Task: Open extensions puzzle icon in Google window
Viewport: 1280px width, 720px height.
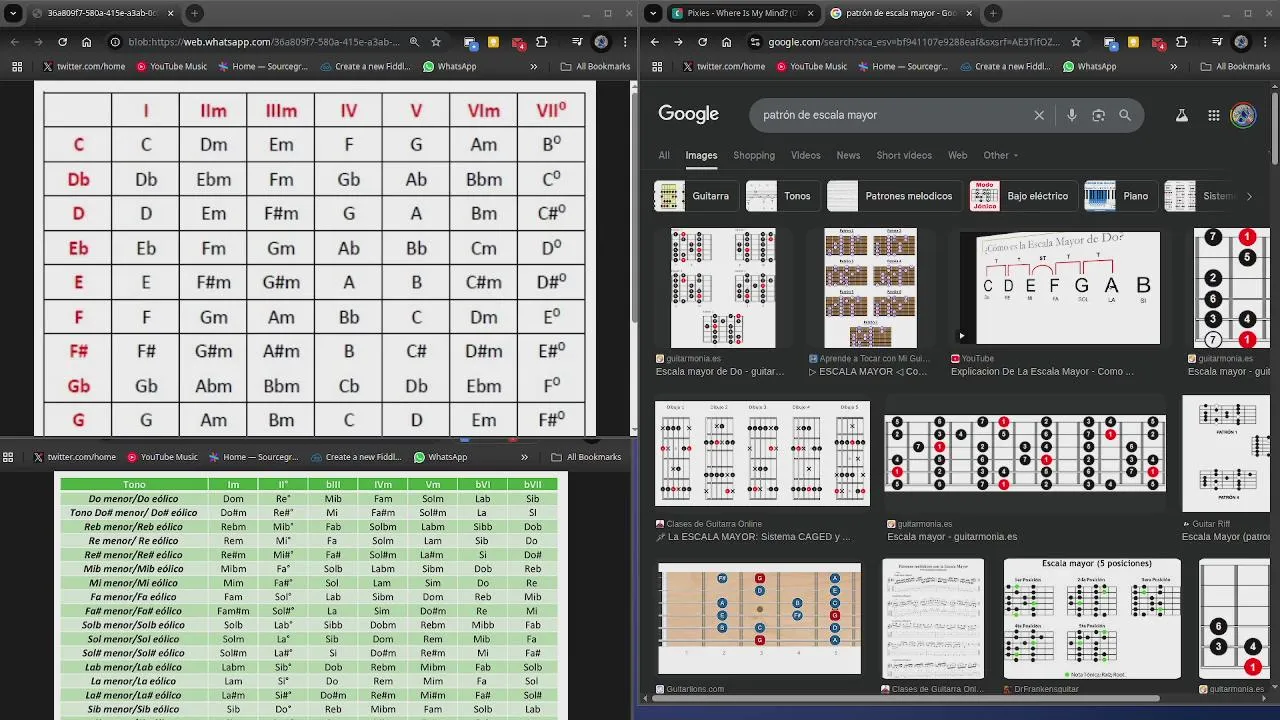Action: 1181,42
